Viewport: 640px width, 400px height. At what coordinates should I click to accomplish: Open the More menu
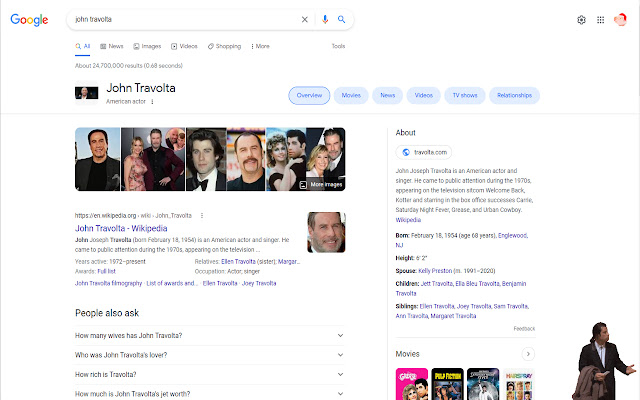point(260,46)
